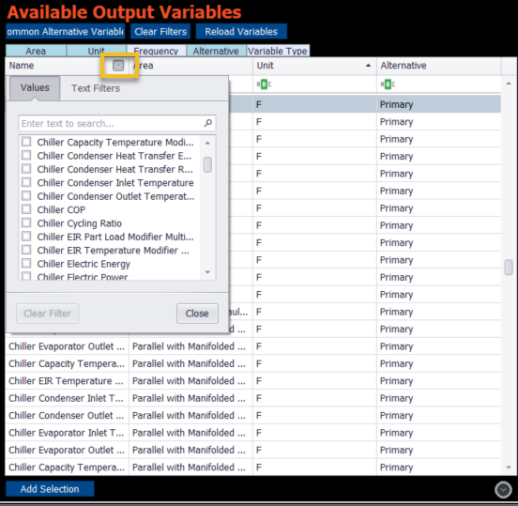
Task: Click the main table scroll down arrow
Action: pyautogui.click(x=509, y=467)
